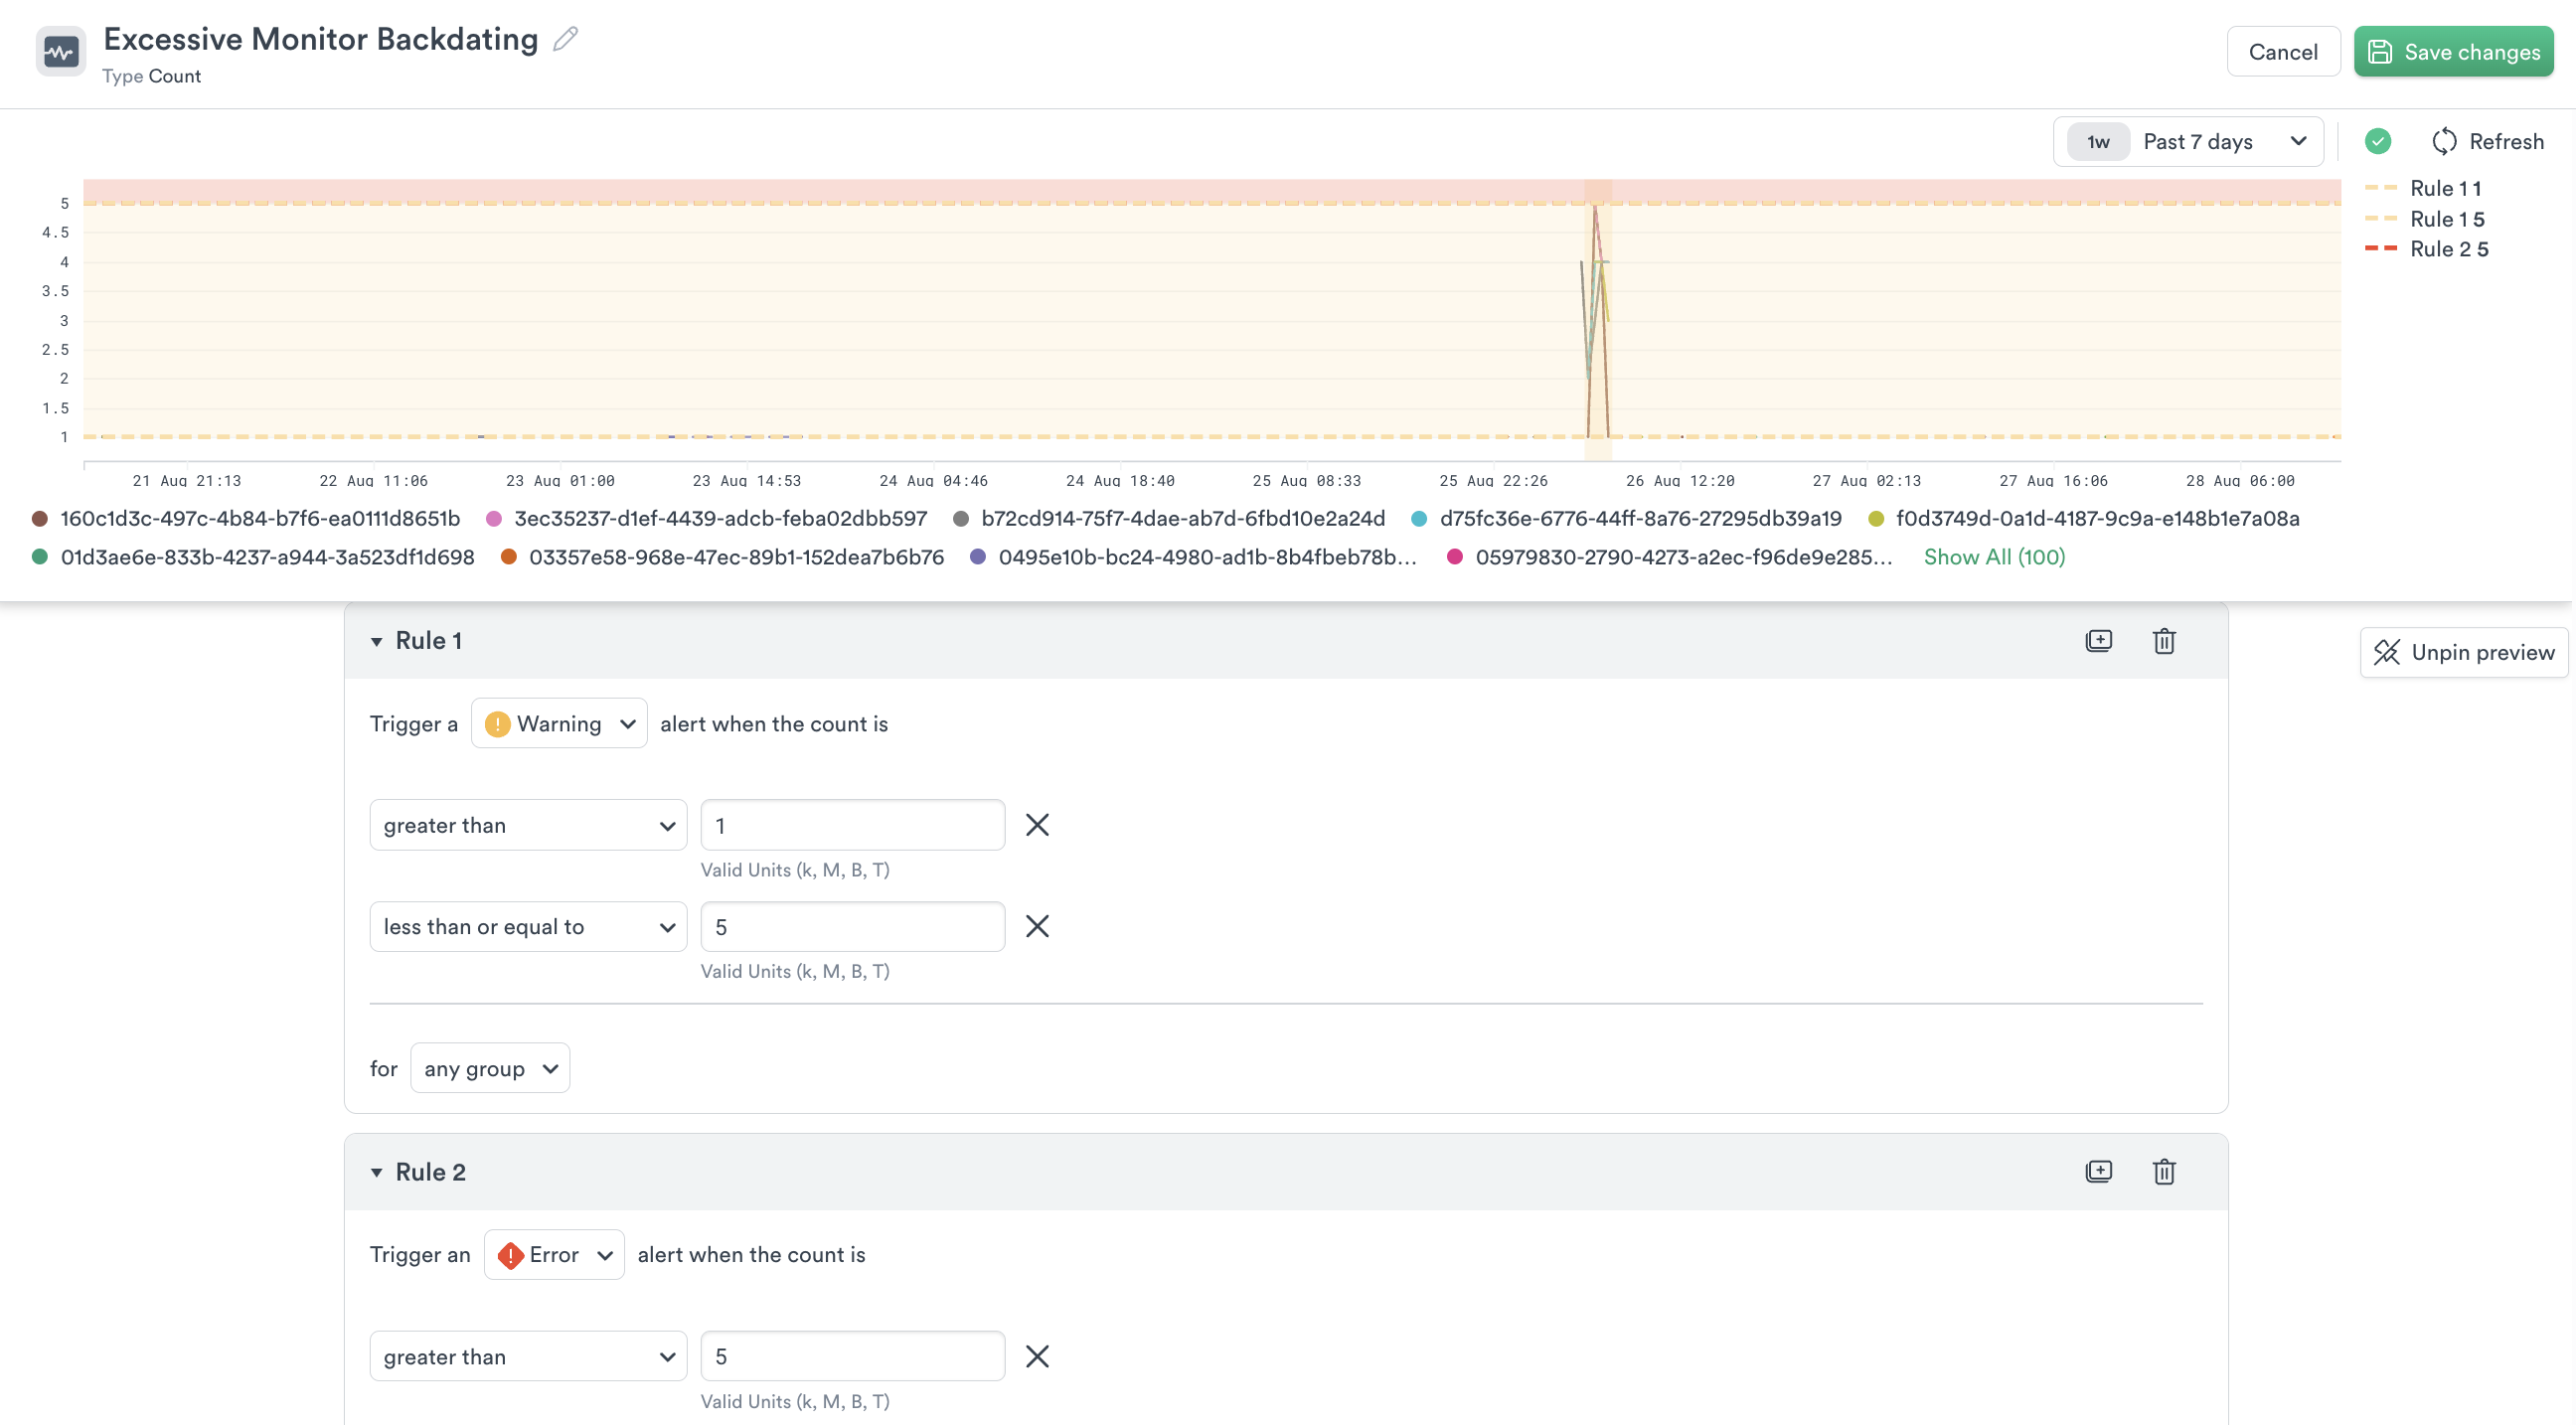
Task: Click Show All (100) link
Action: point(1993,557)
